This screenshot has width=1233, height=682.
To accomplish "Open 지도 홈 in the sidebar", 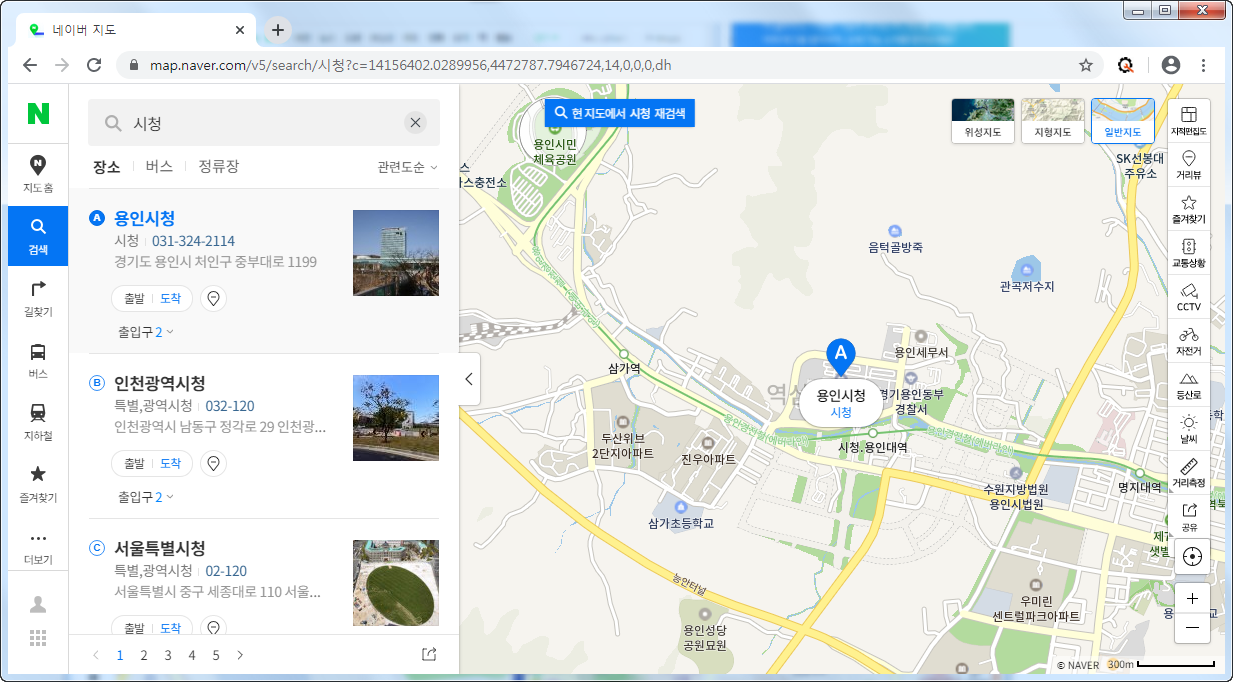I will (x=38, y=175).
